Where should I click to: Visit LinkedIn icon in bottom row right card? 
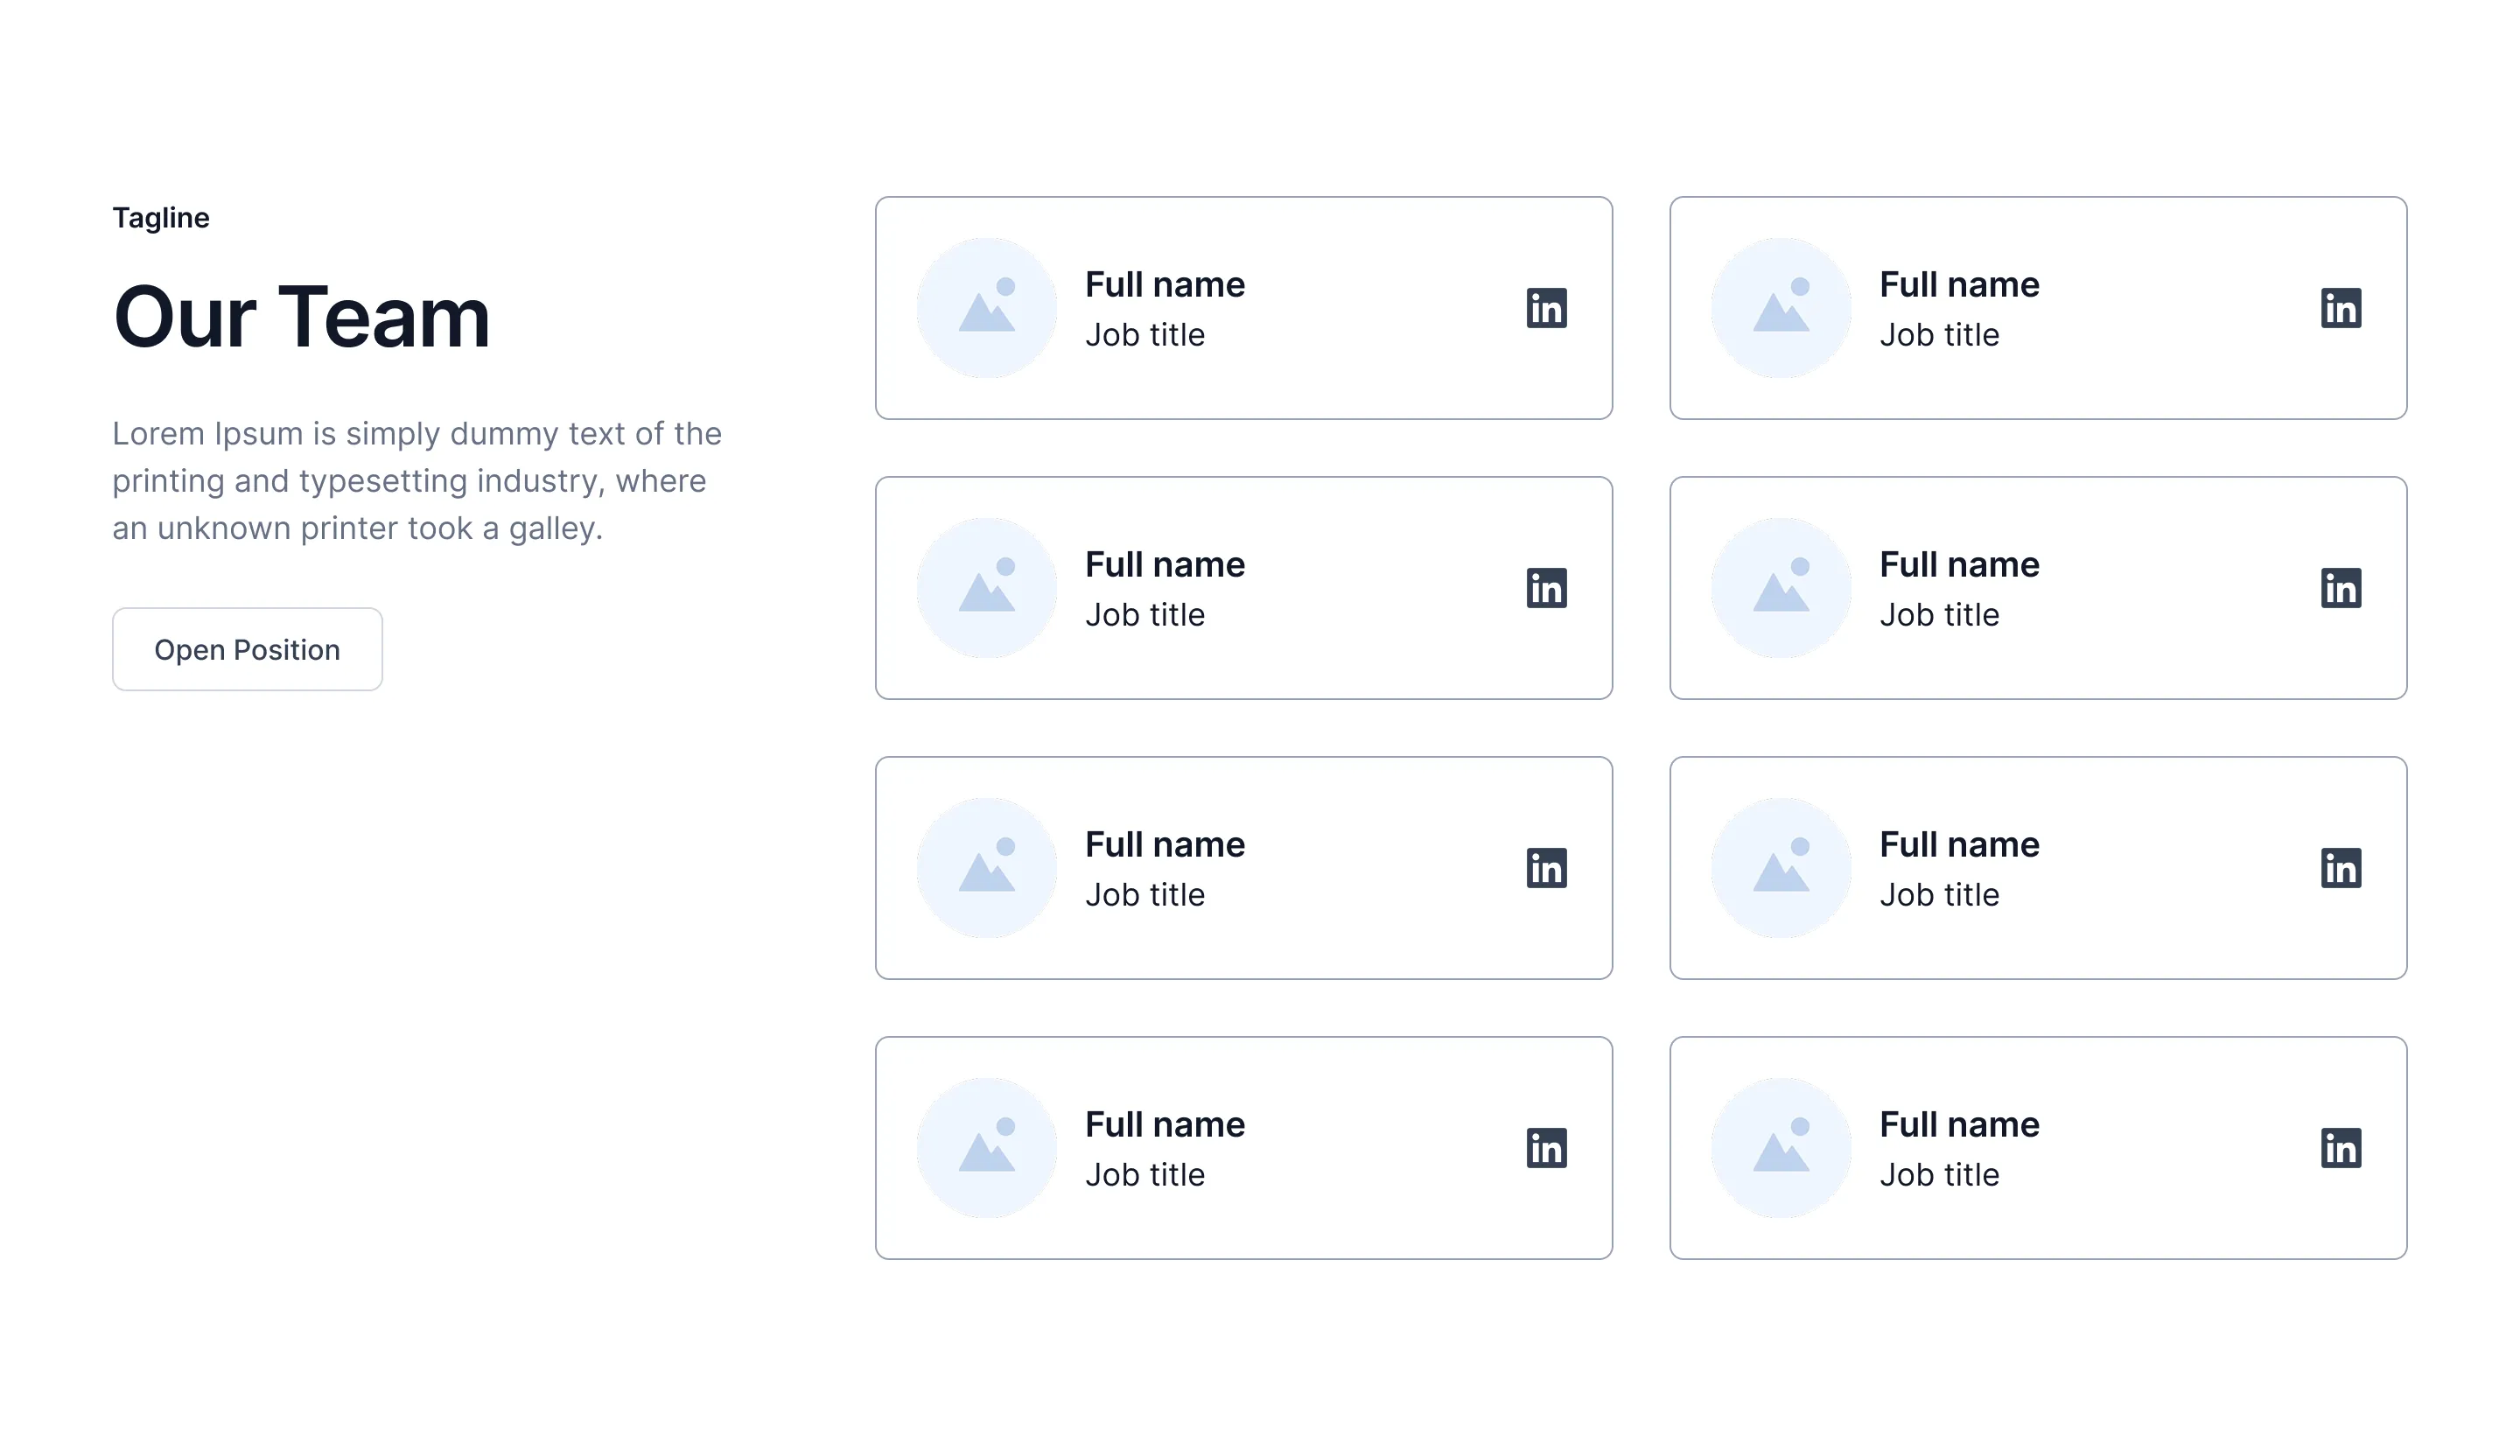2340,1148
